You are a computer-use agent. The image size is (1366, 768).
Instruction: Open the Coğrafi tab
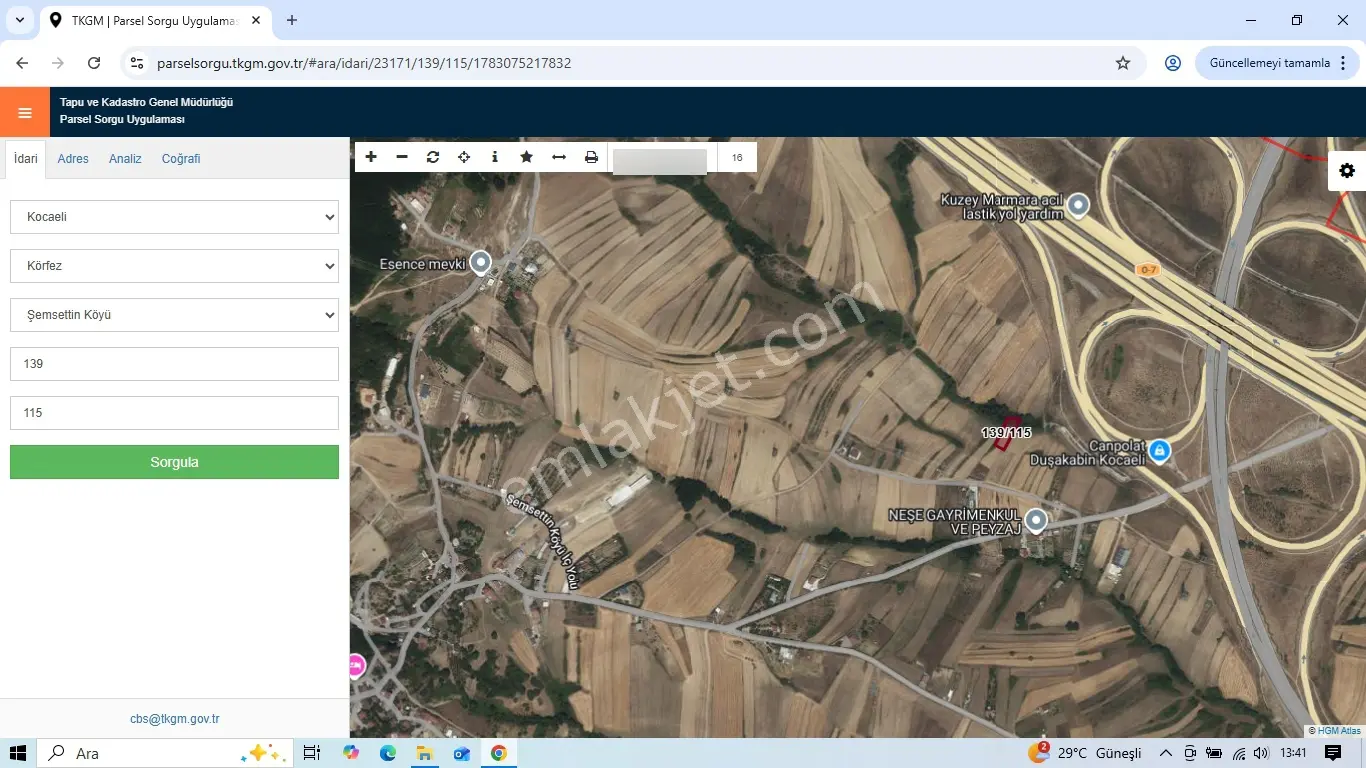point(181,159)
